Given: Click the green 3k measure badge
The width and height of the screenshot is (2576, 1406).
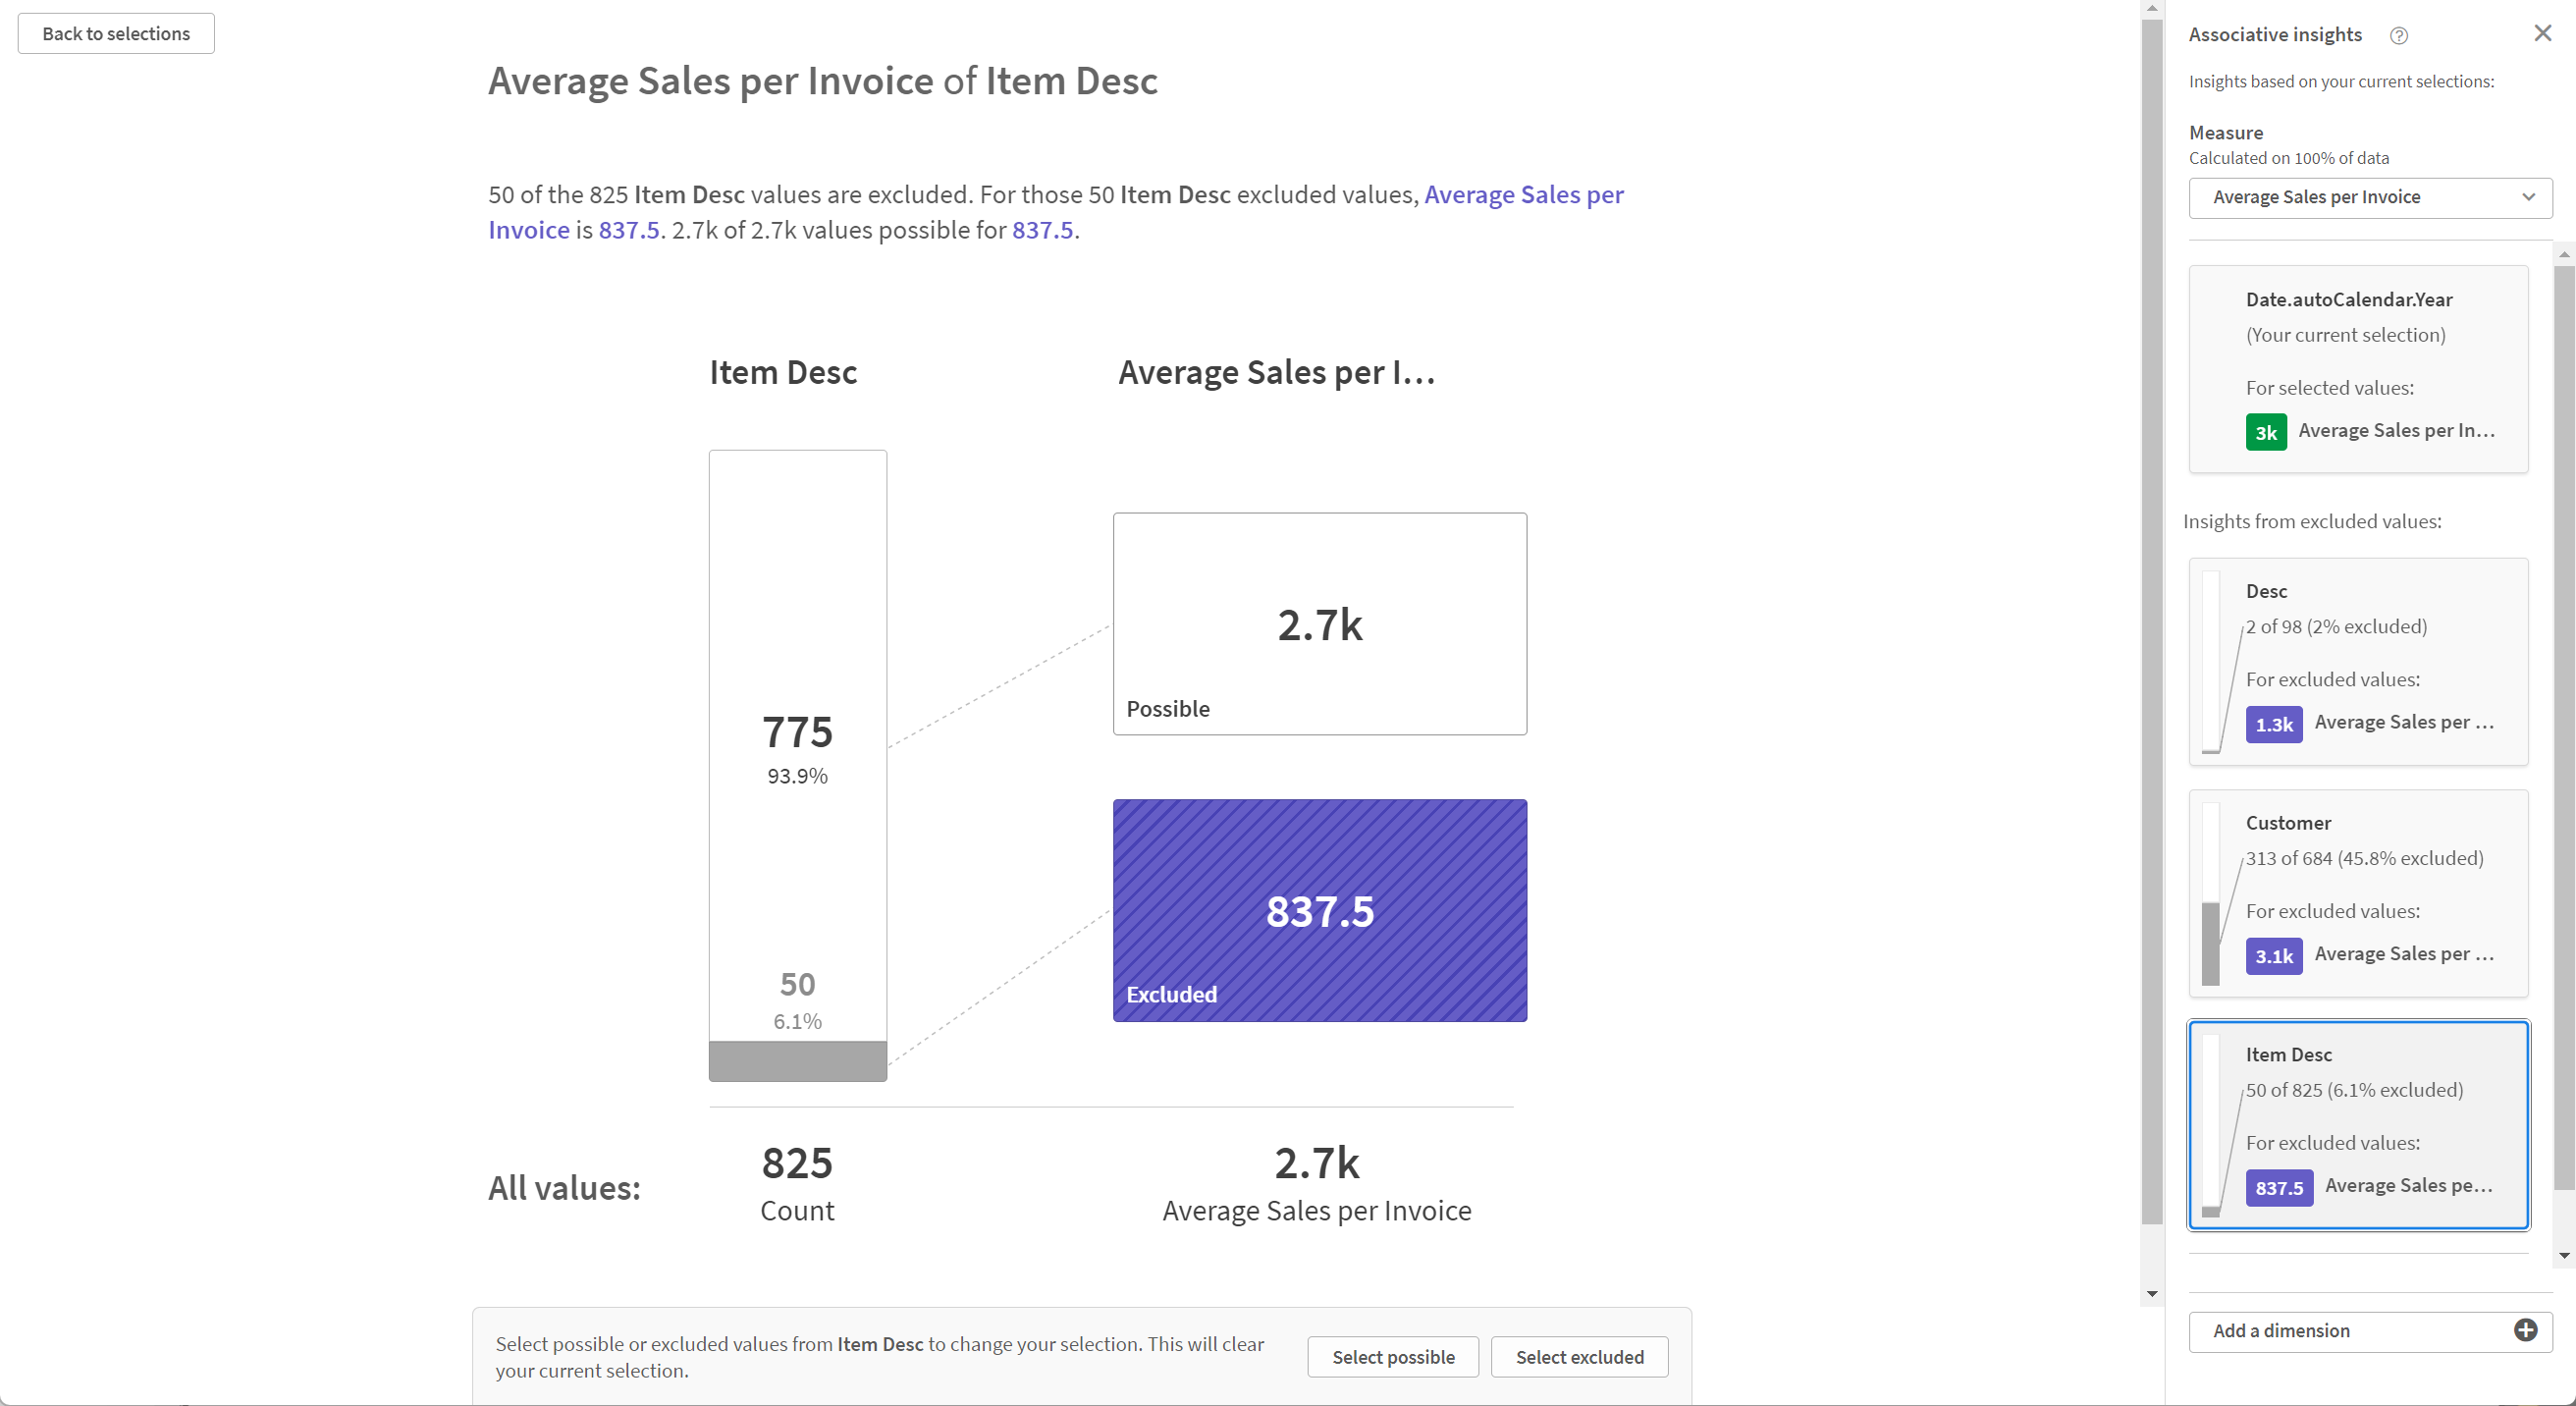Looking at the screenshot, I should coord(2266,432).
